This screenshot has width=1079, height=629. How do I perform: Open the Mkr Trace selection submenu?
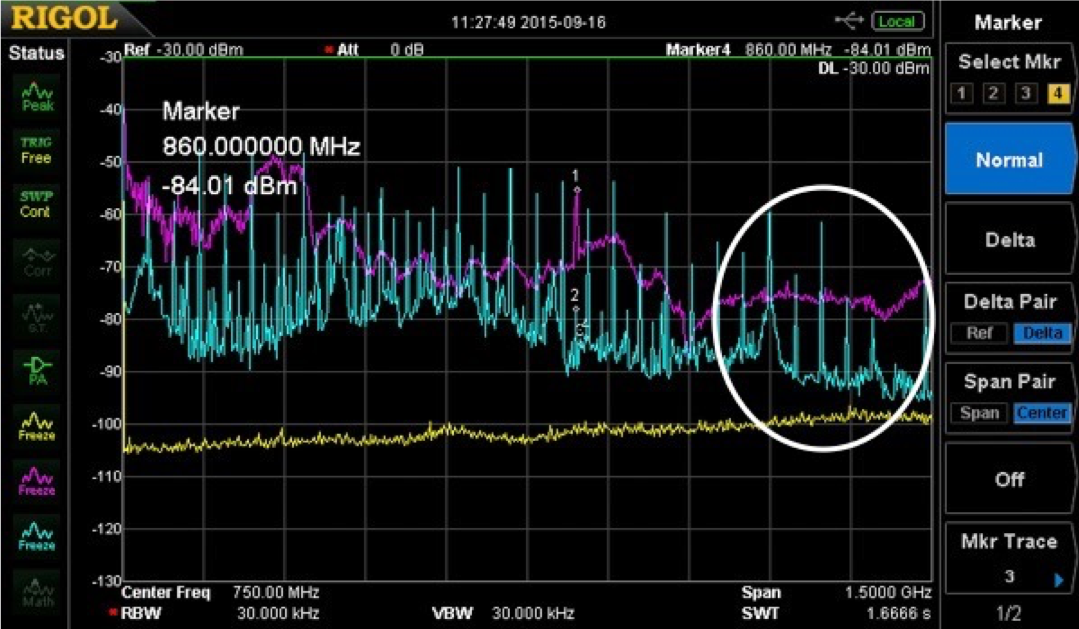coord(1008,559)
